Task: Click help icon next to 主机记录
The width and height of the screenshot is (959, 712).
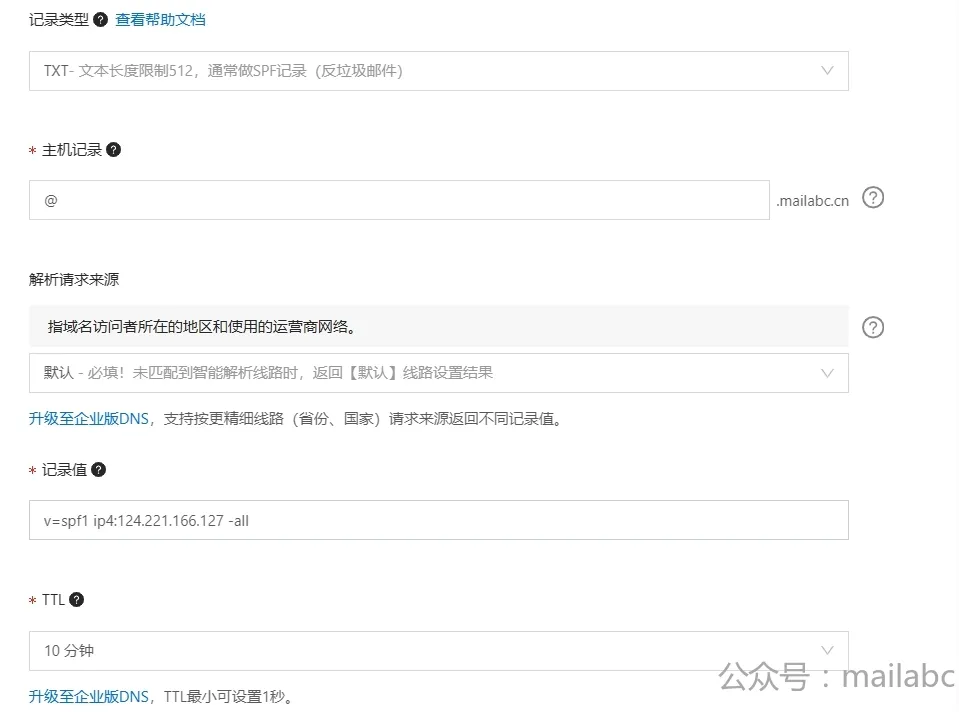Action: coord(113,150)
